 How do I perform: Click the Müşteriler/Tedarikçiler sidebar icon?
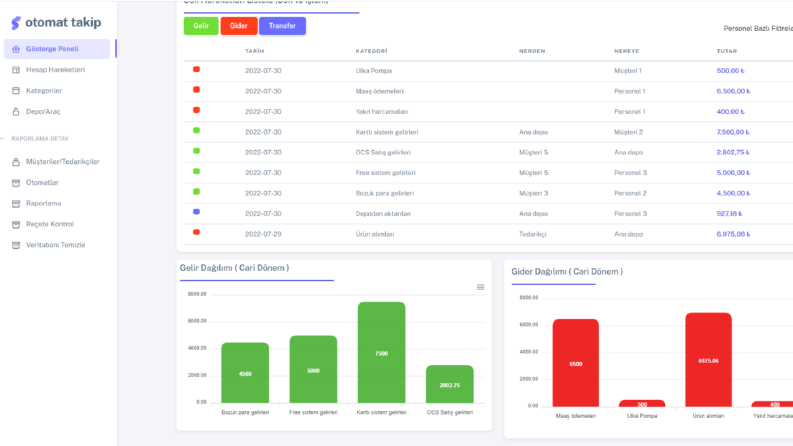click(16, 162)
